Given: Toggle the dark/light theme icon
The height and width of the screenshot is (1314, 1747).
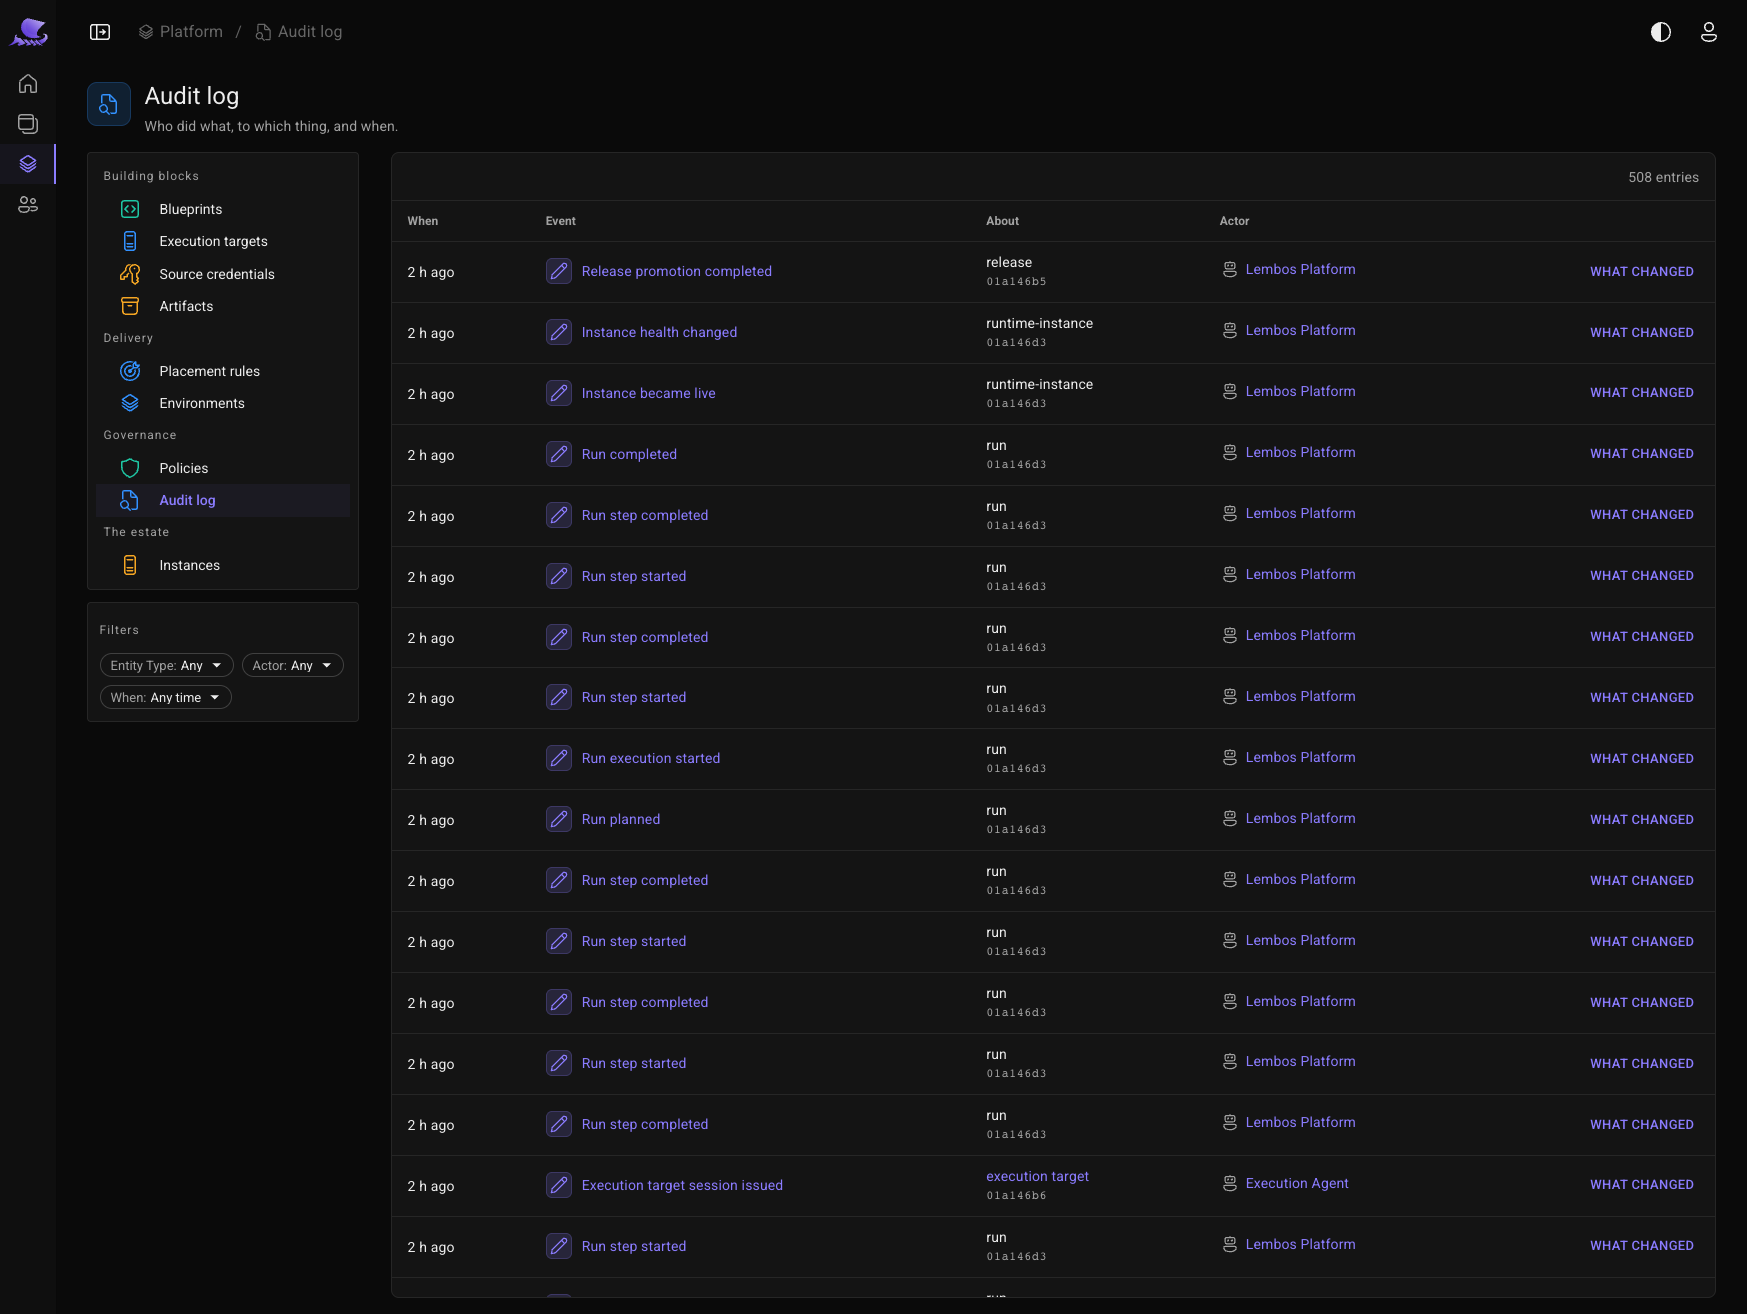Looking at the screenshot, I should [x=1661, y=32].
